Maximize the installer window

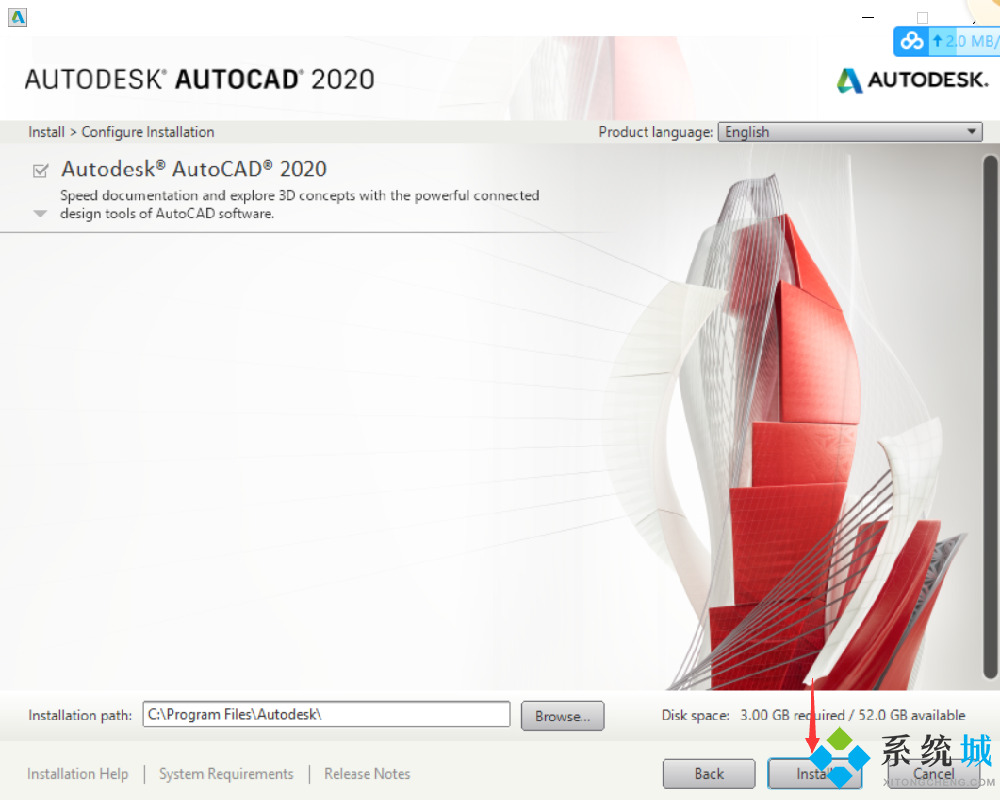pyautogui.click(x=922, y=17)
